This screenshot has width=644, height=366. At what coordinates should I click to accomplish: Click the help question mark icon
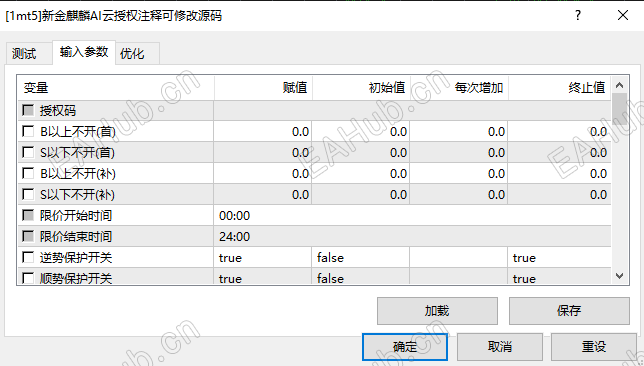pos(578,16)
